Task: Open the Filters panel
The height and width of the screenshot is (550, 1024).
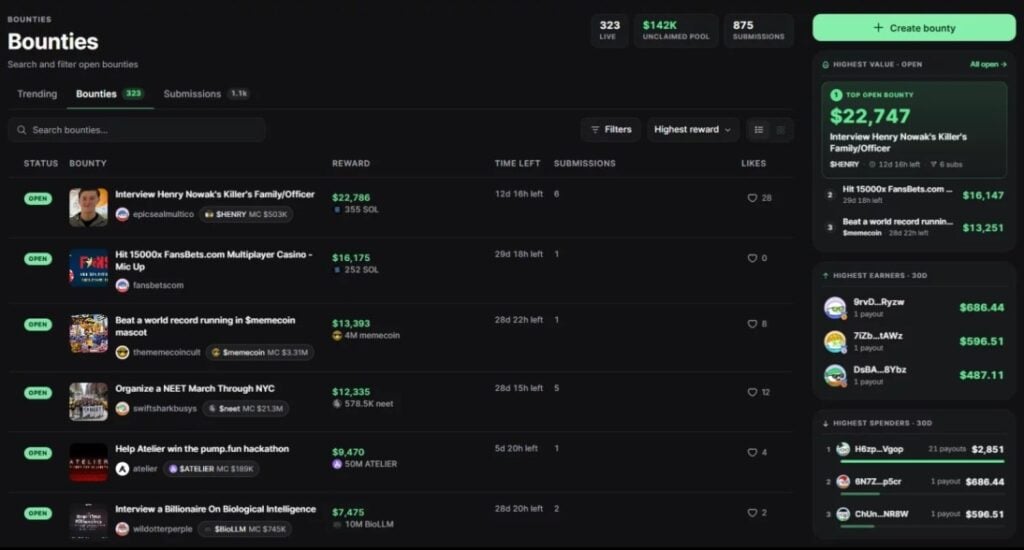Action: tap(611, 129)
